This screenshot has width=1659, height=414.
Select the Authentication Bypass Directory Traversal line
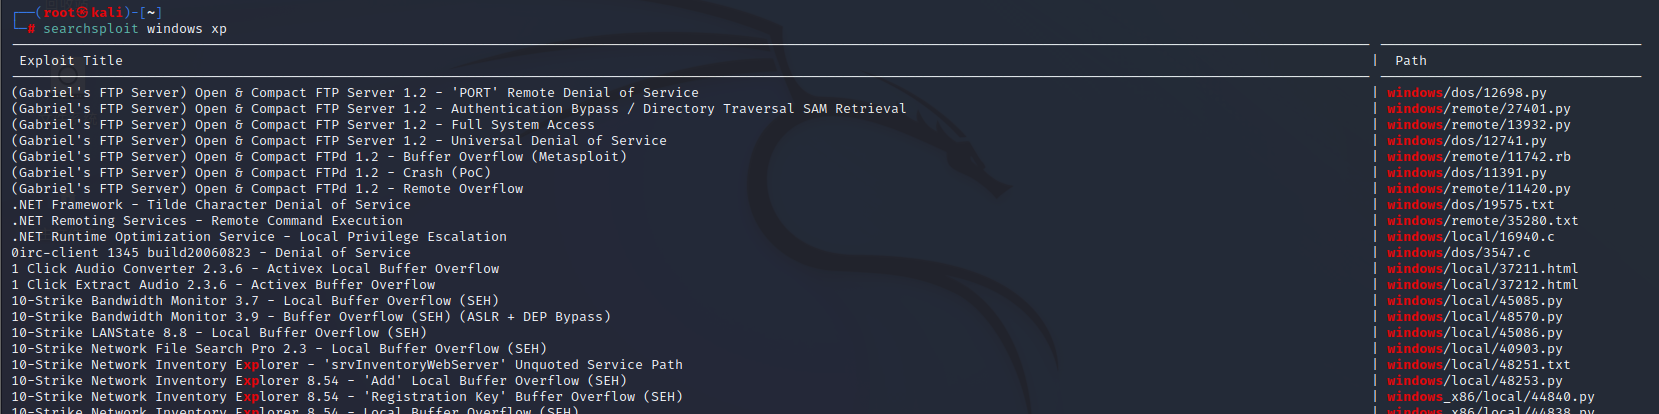pos(459,109)
